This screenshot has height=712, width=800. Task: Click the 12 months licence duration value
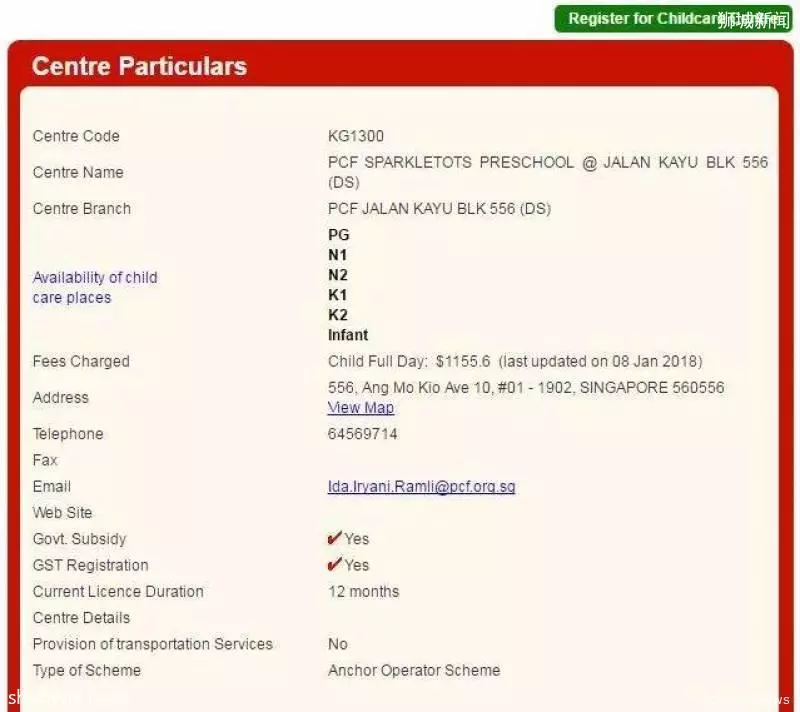tap(364, 592)
